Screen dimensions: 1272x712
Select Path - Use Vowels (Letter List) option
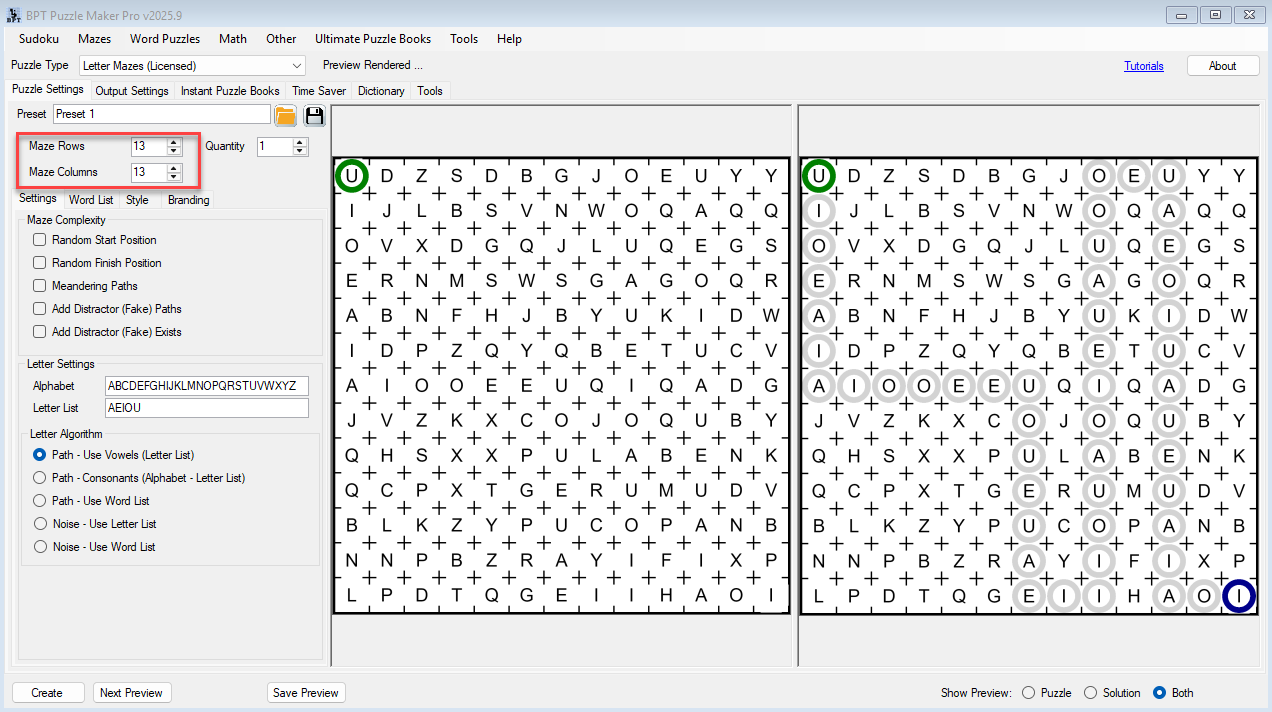coord(40,455)
